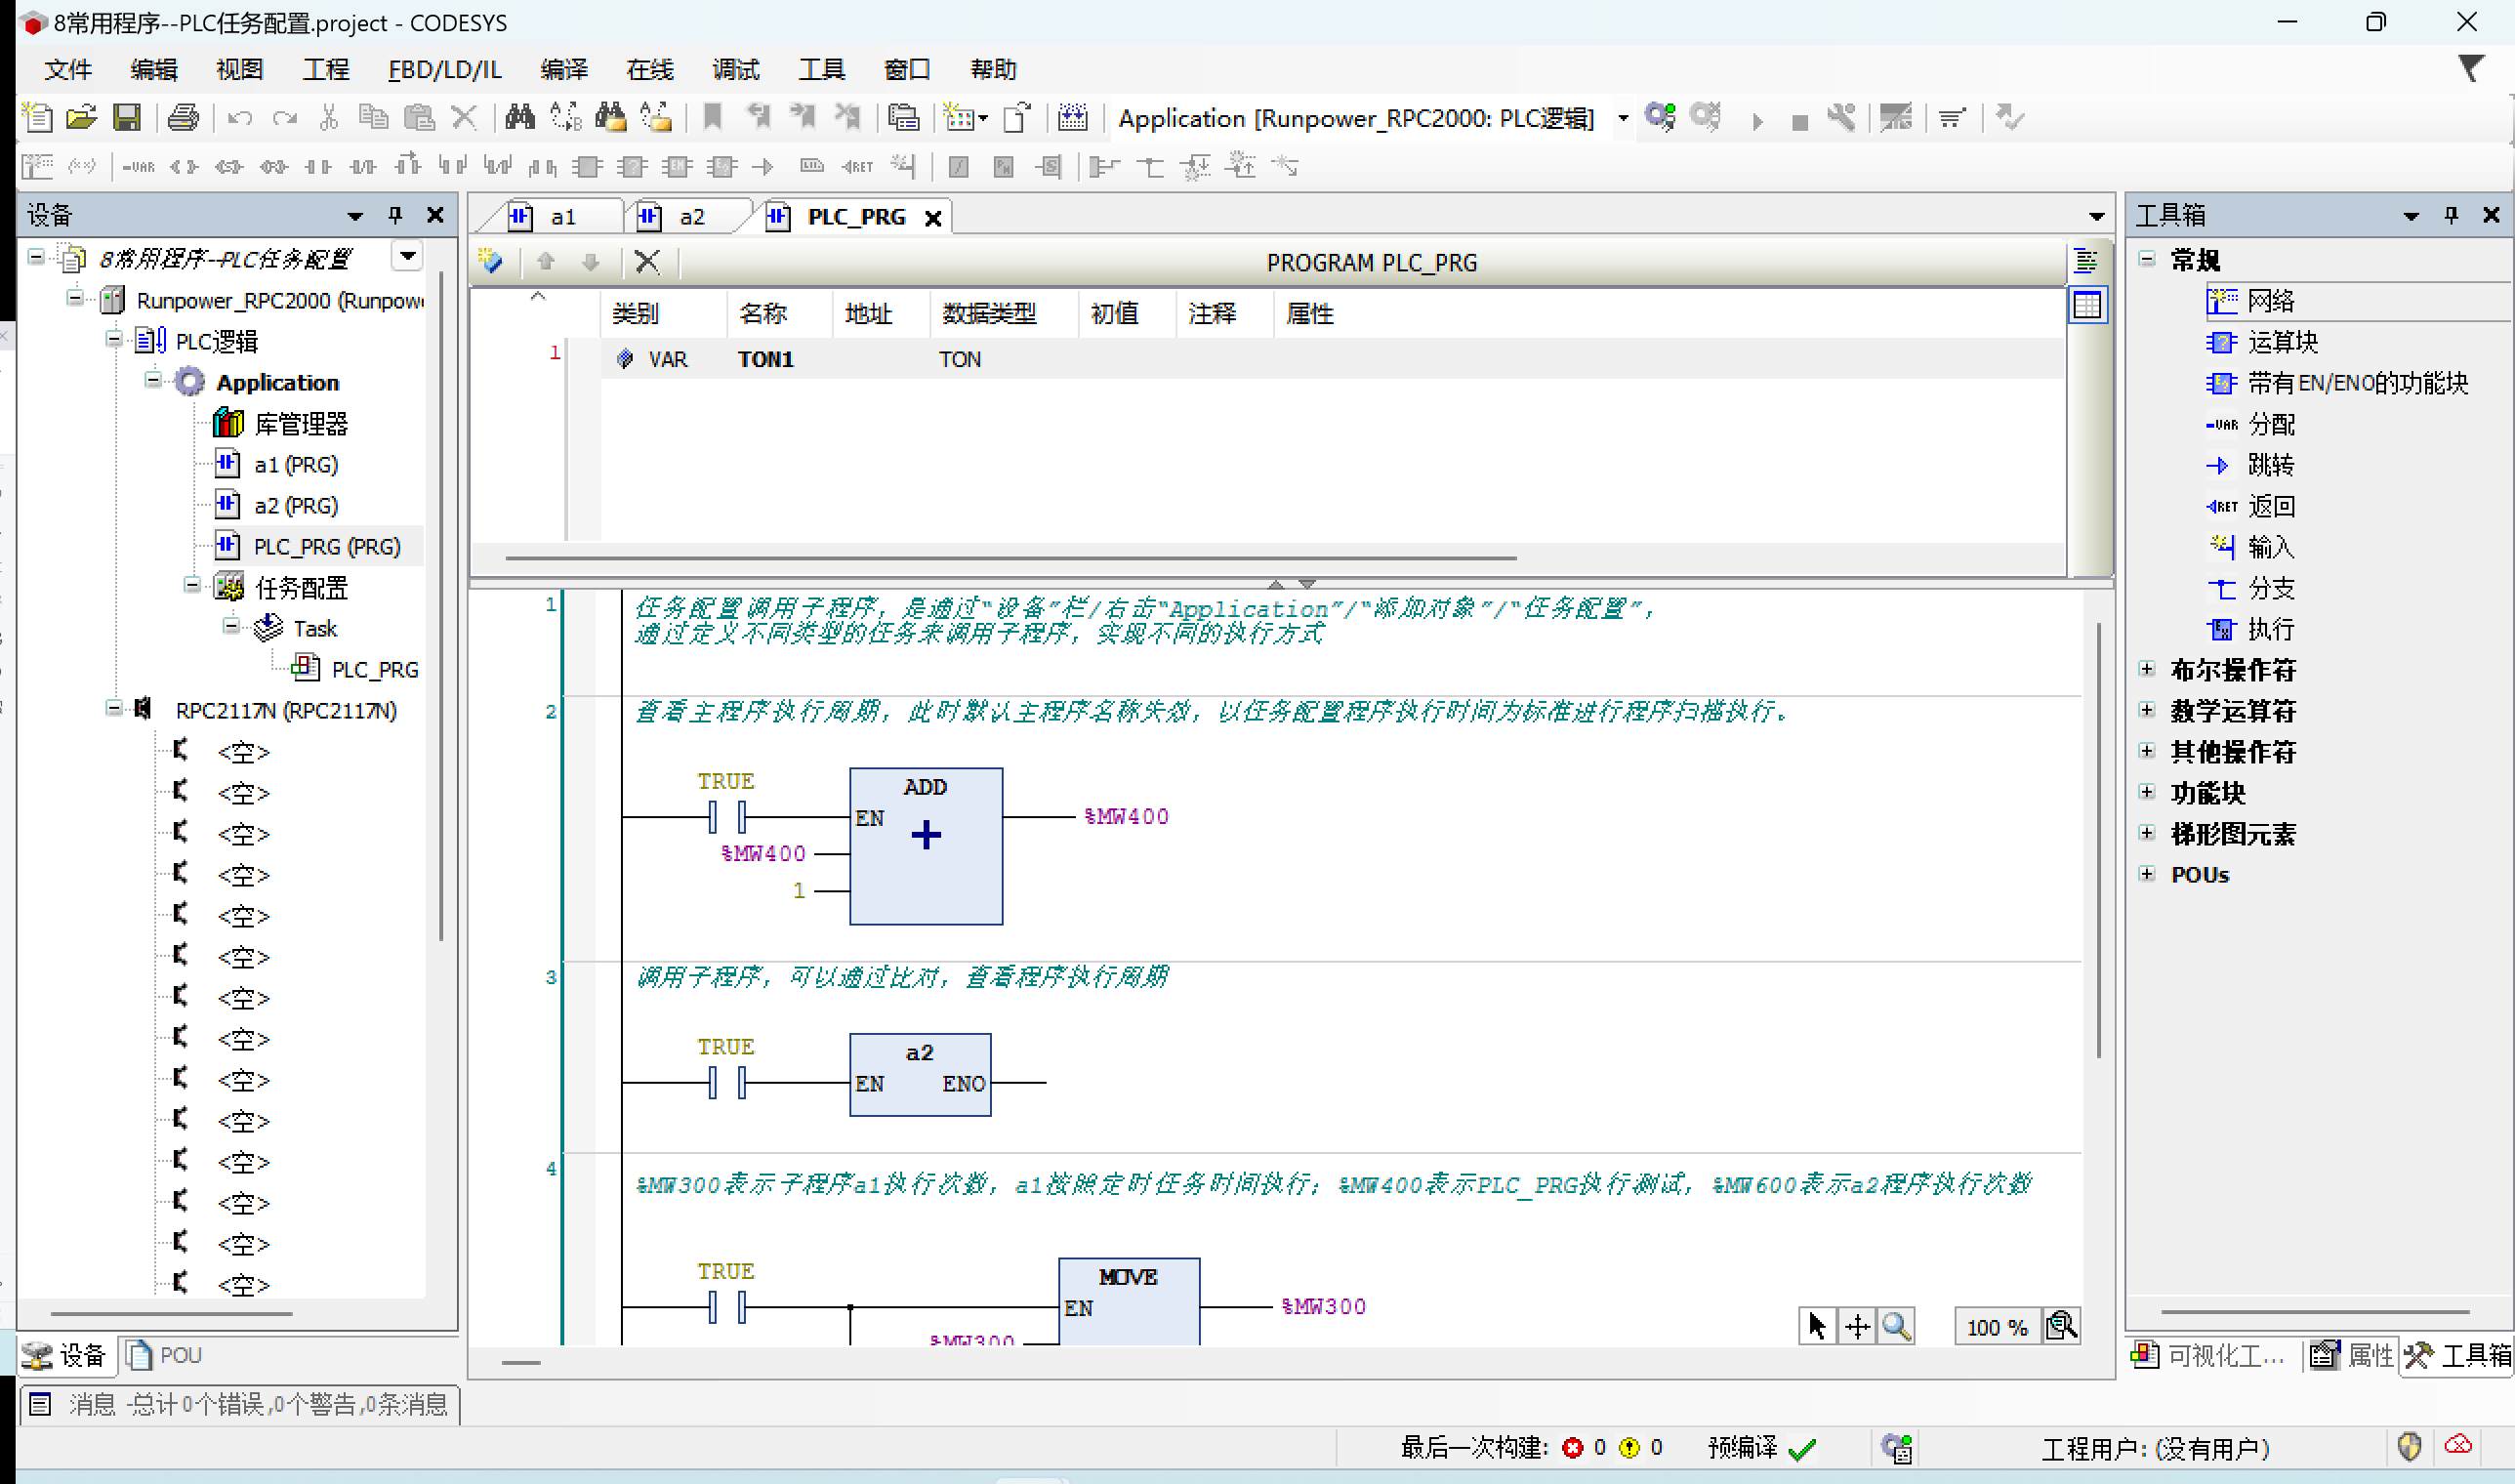The width and height of the screenshot is (2515, 1484).
Task: Activate the magnifier zoom tool in editor
Action: tap(1897, 1327)
